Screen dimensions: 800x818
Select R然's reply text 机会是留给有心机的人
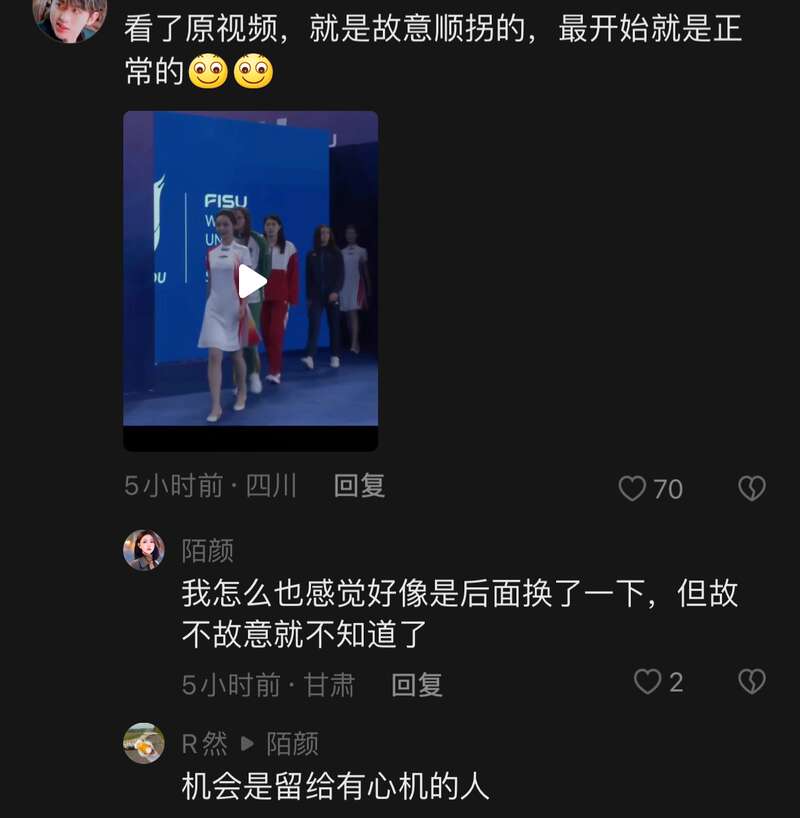[336, 786]
